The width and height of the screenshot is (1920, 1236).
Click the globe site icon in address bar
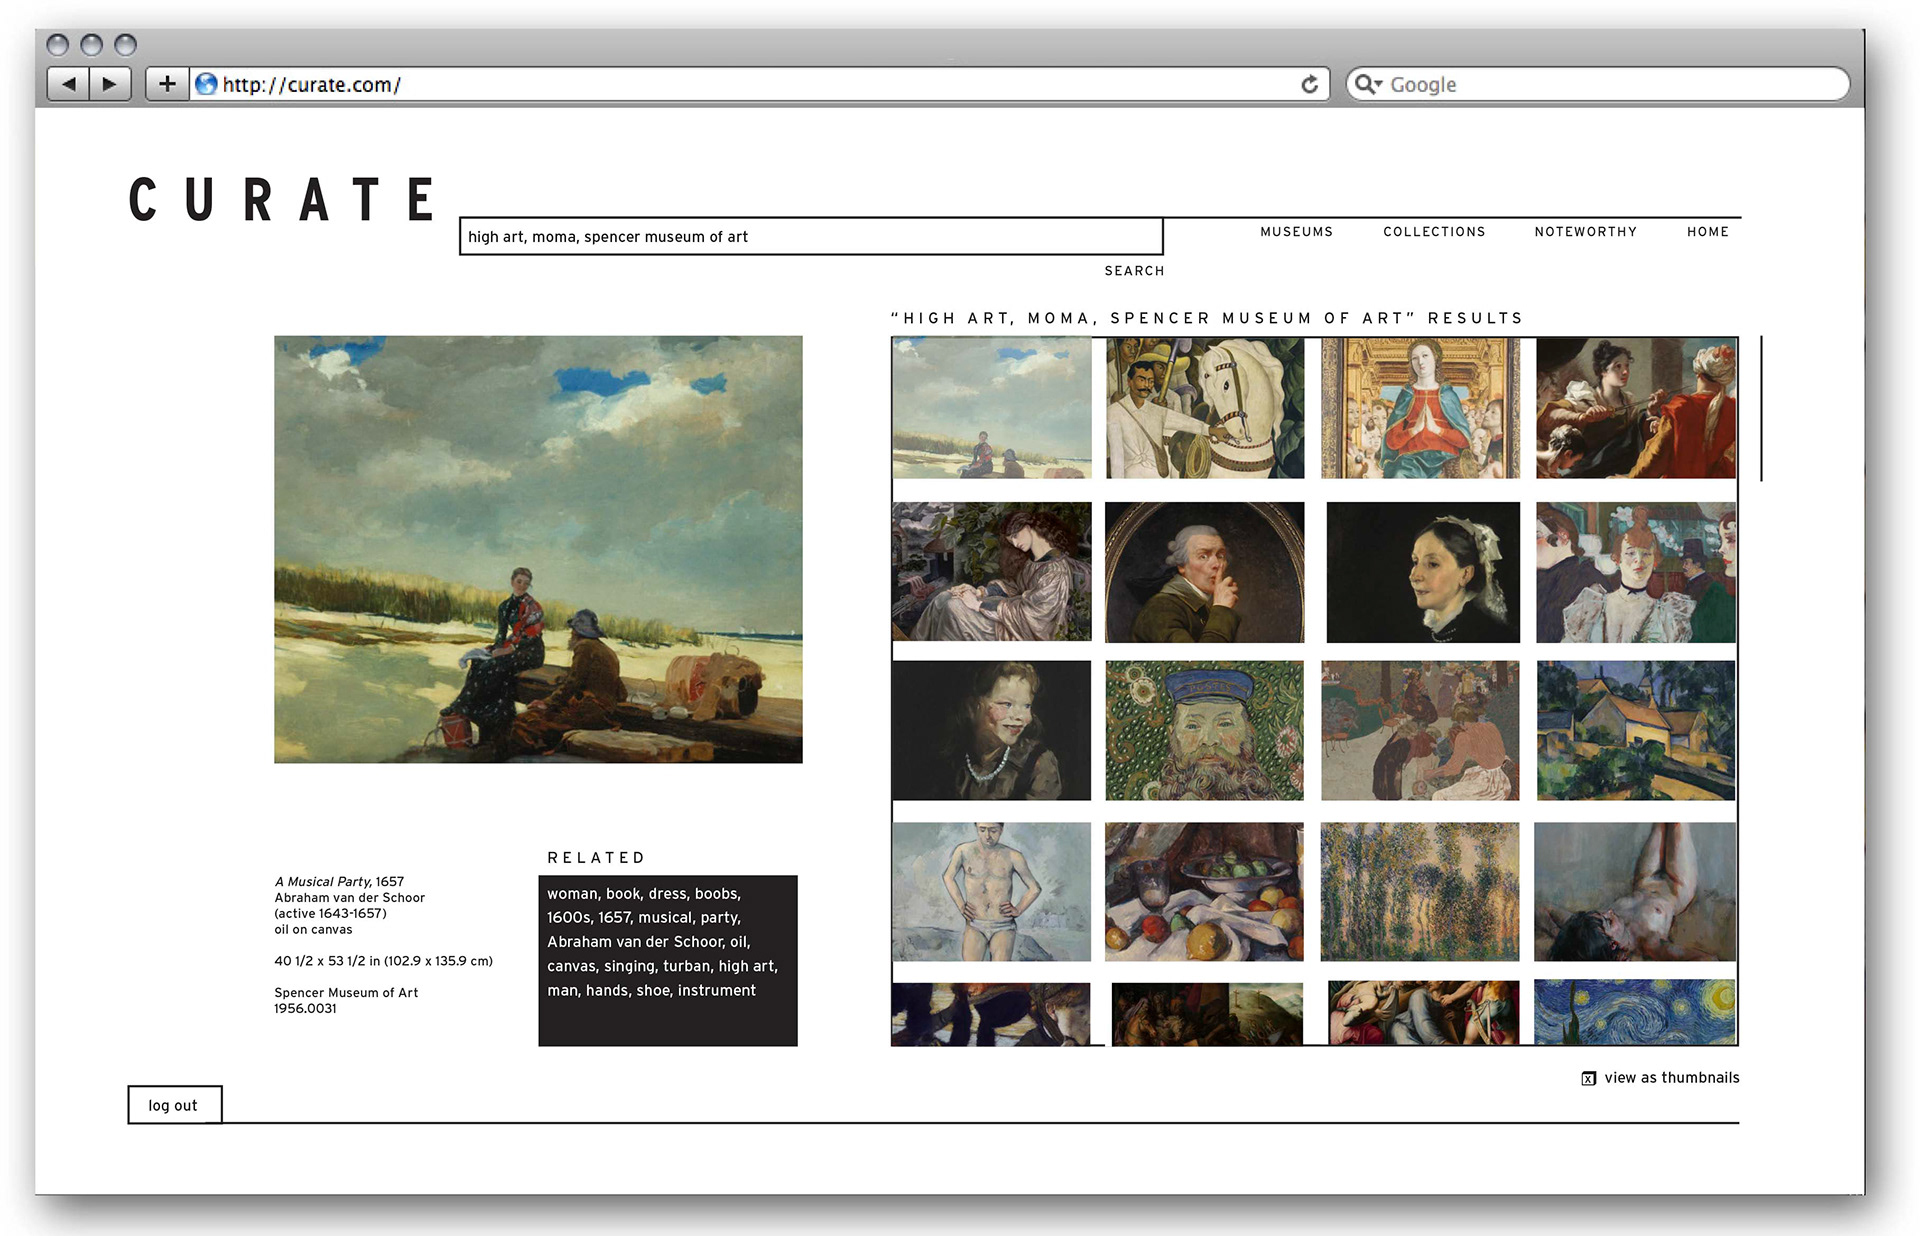coord(206,84)
